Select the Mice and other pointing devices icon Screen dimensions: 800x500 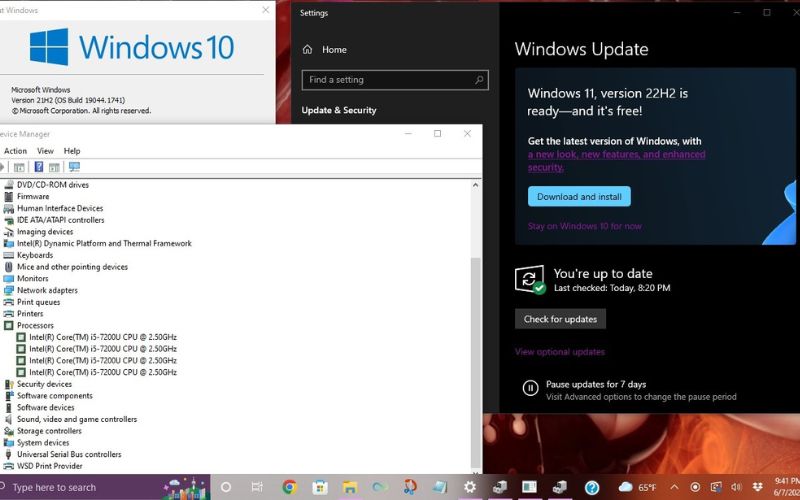(8, 267)
